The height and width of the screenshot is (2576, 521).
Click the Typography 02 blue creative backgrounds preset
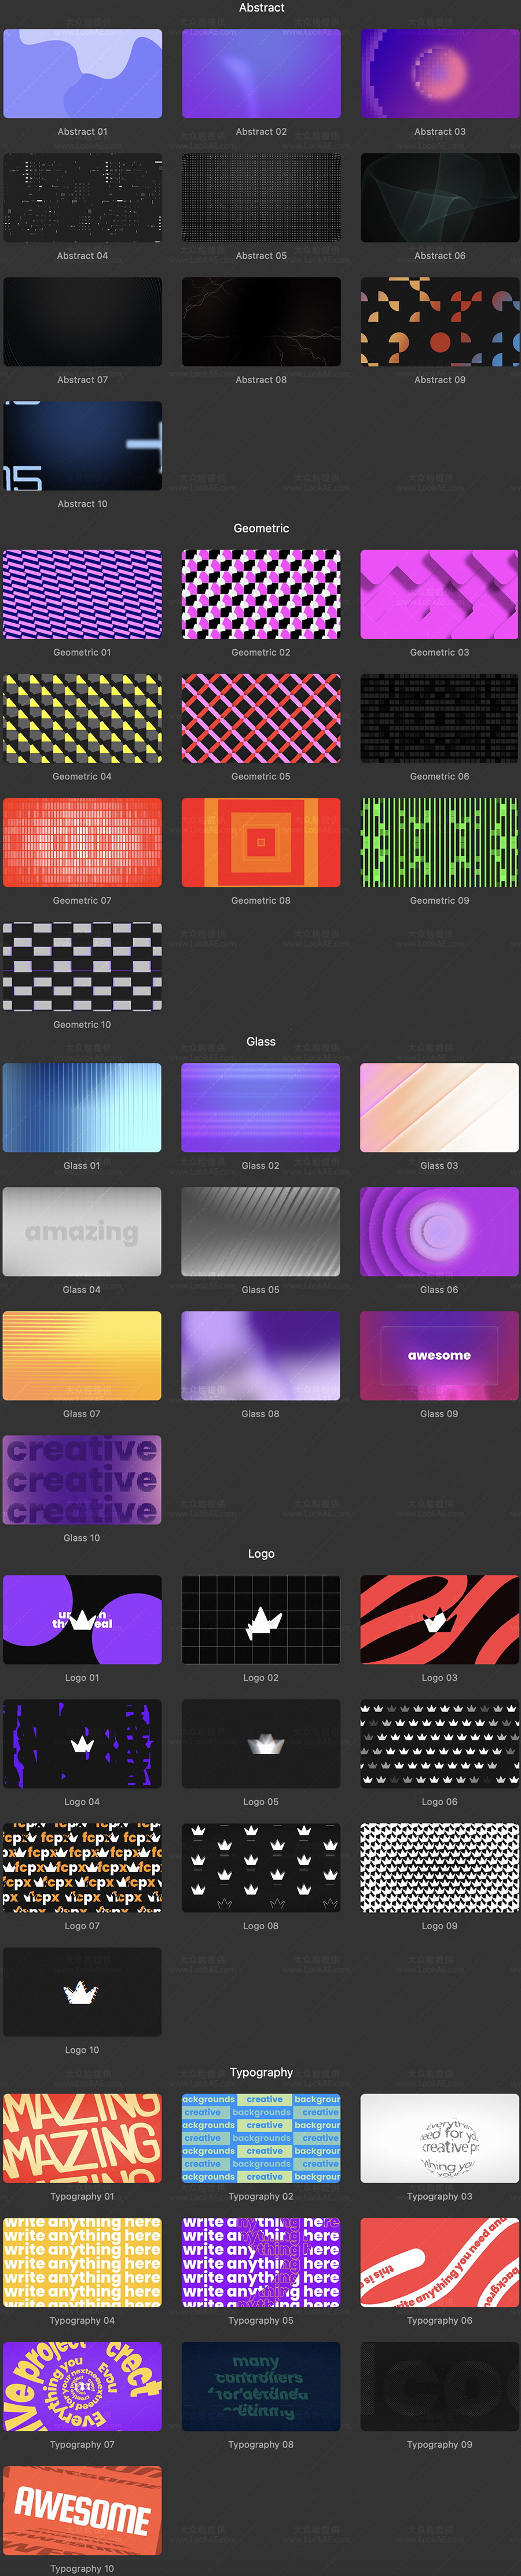point(261,2137)
